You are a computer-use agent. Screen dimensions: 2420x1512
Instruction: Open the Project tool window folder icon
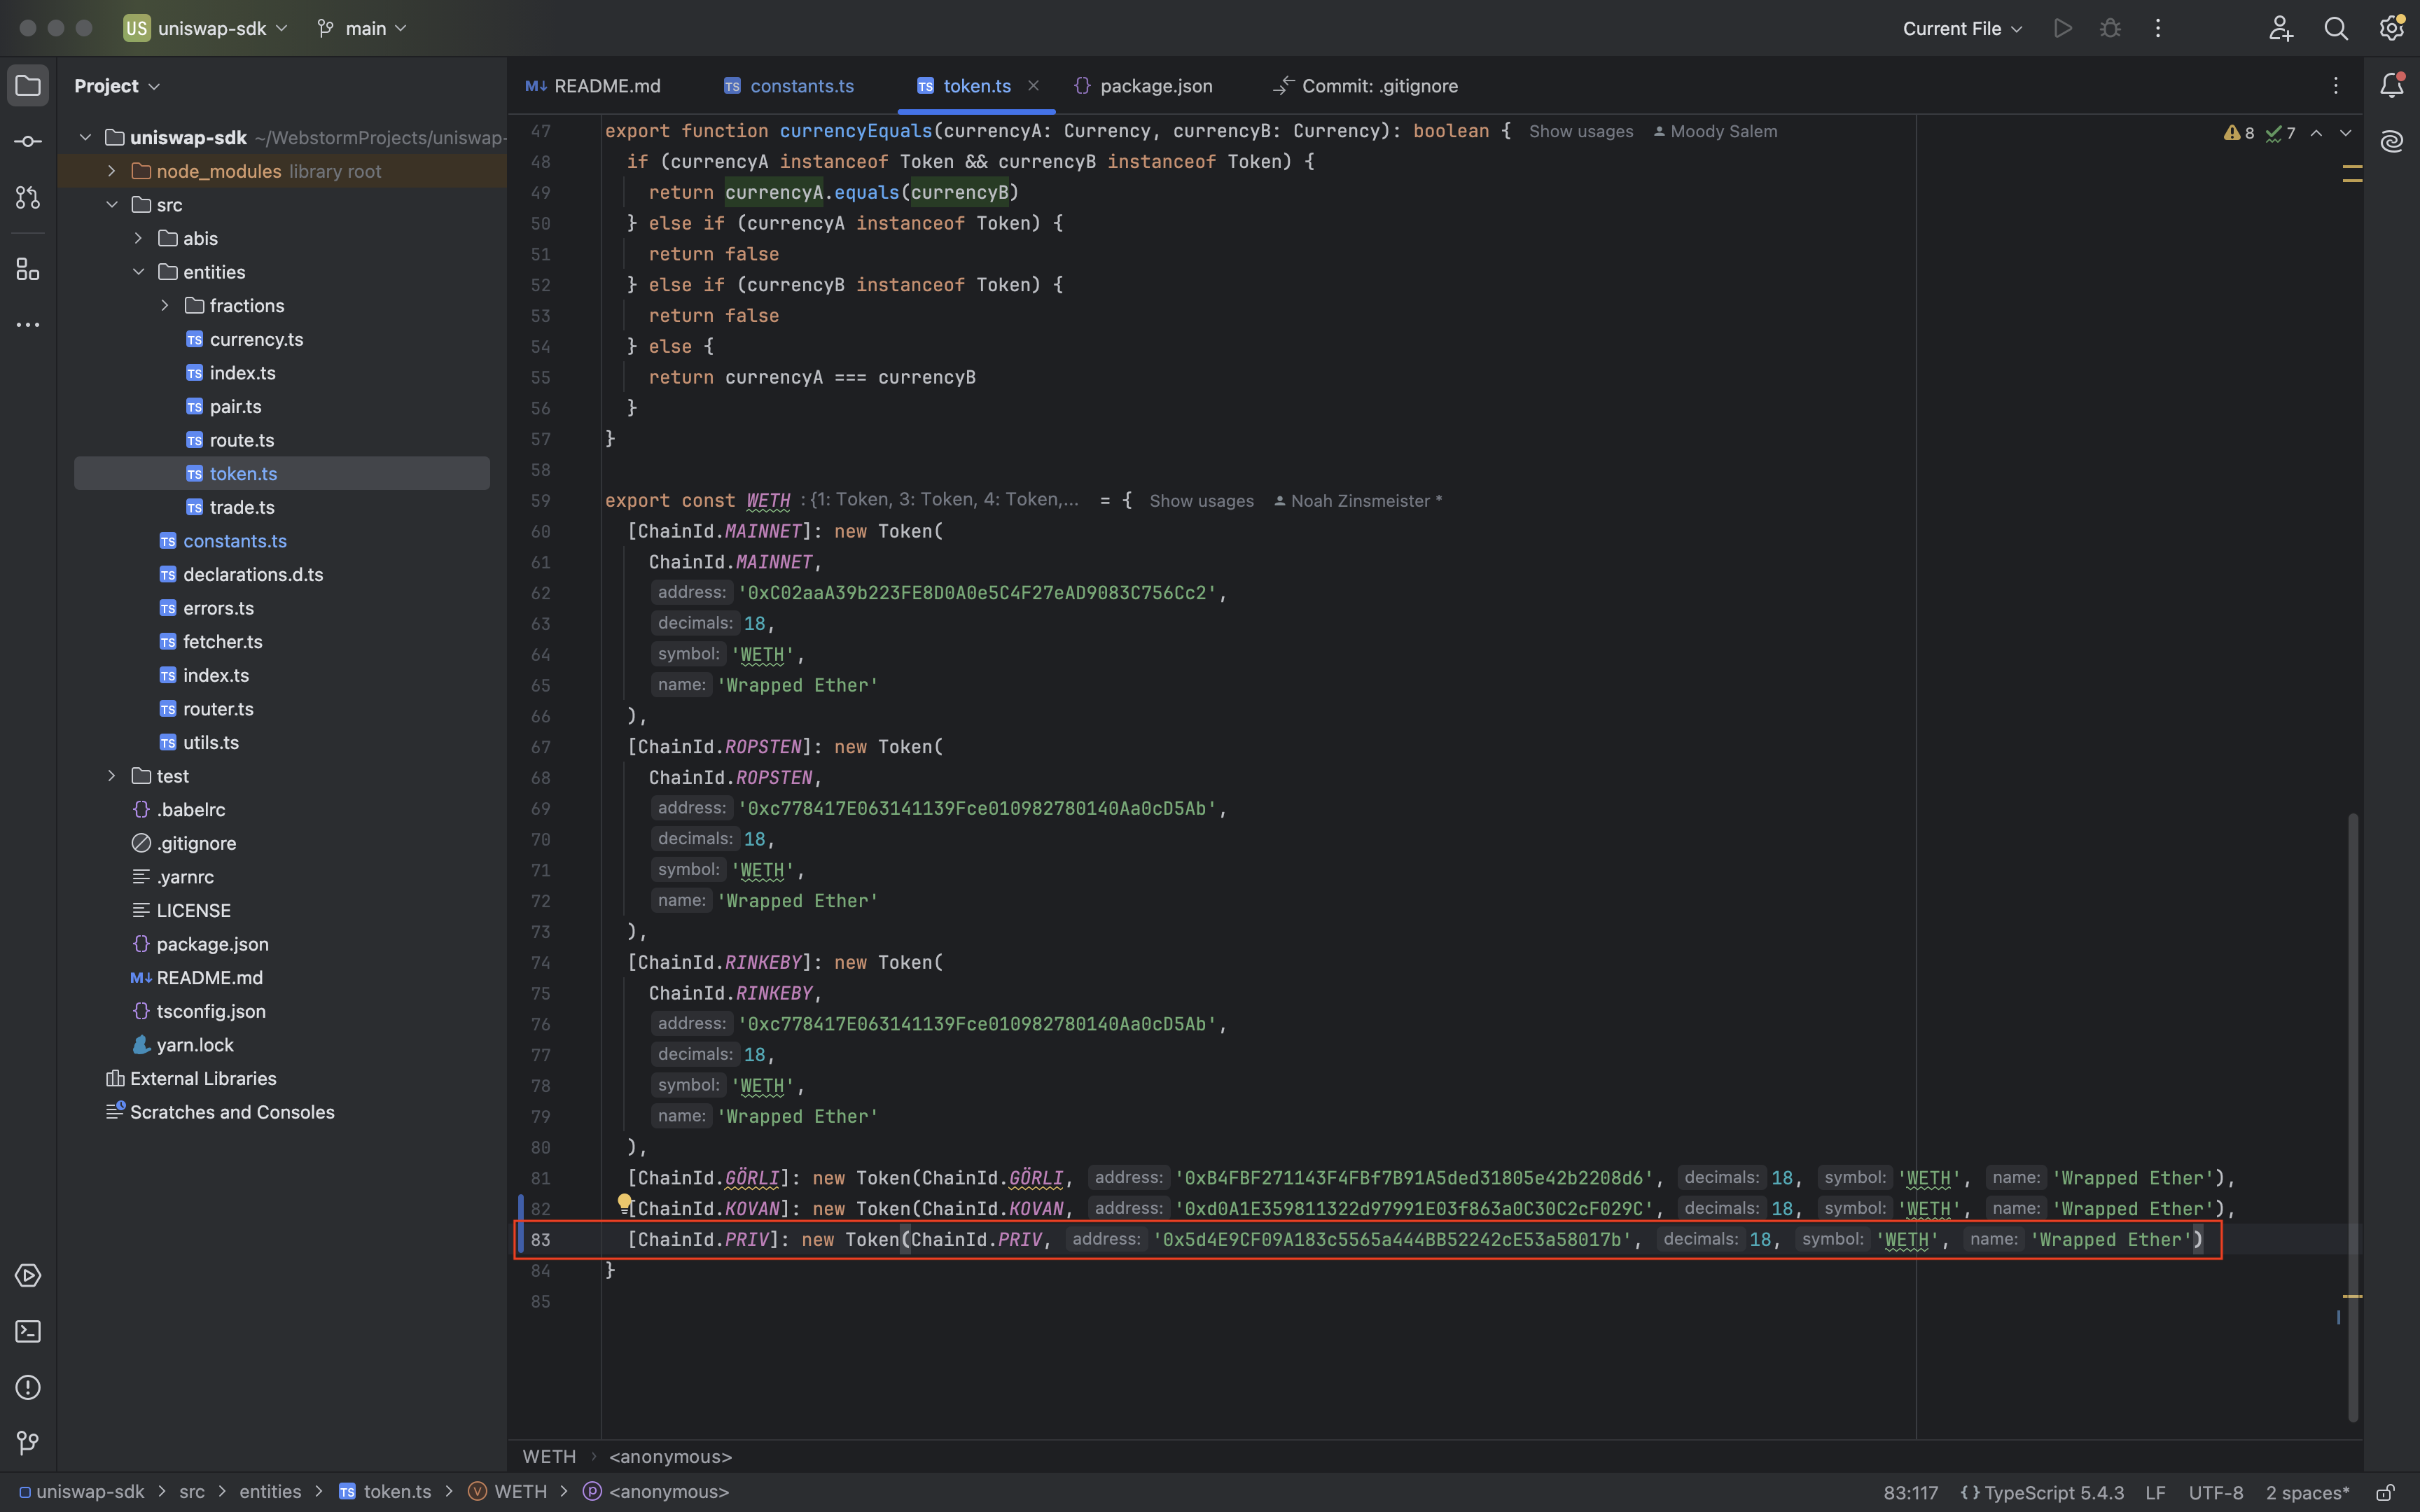click(28, 86)
